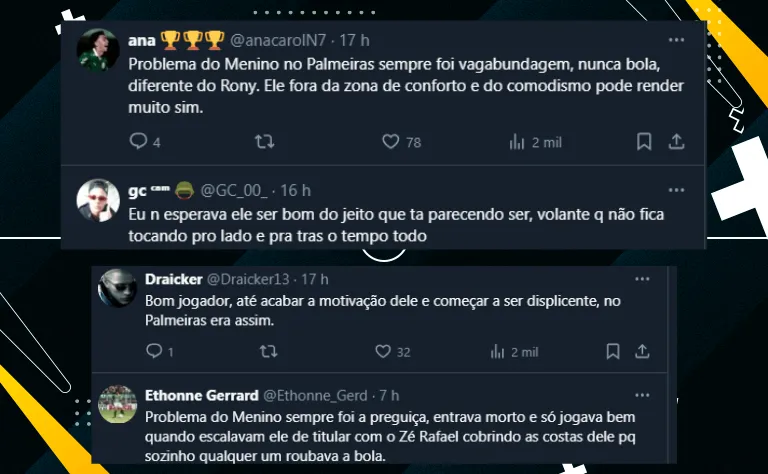Image resolution: width=768 pixels, height=474 pixels.
Task: Open more options on gc's tweet
Action: coord(676,190)
